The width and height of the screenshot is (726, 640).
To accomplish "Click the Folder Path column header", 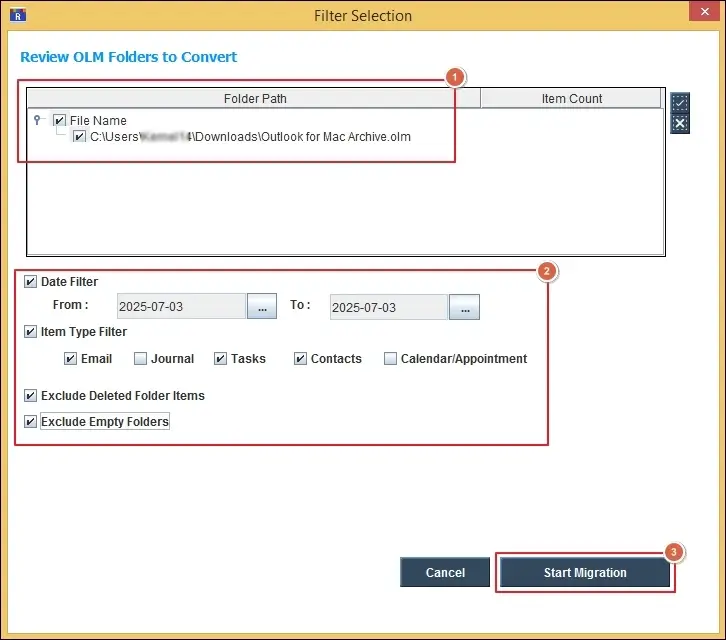I will [x=254, y=99].
